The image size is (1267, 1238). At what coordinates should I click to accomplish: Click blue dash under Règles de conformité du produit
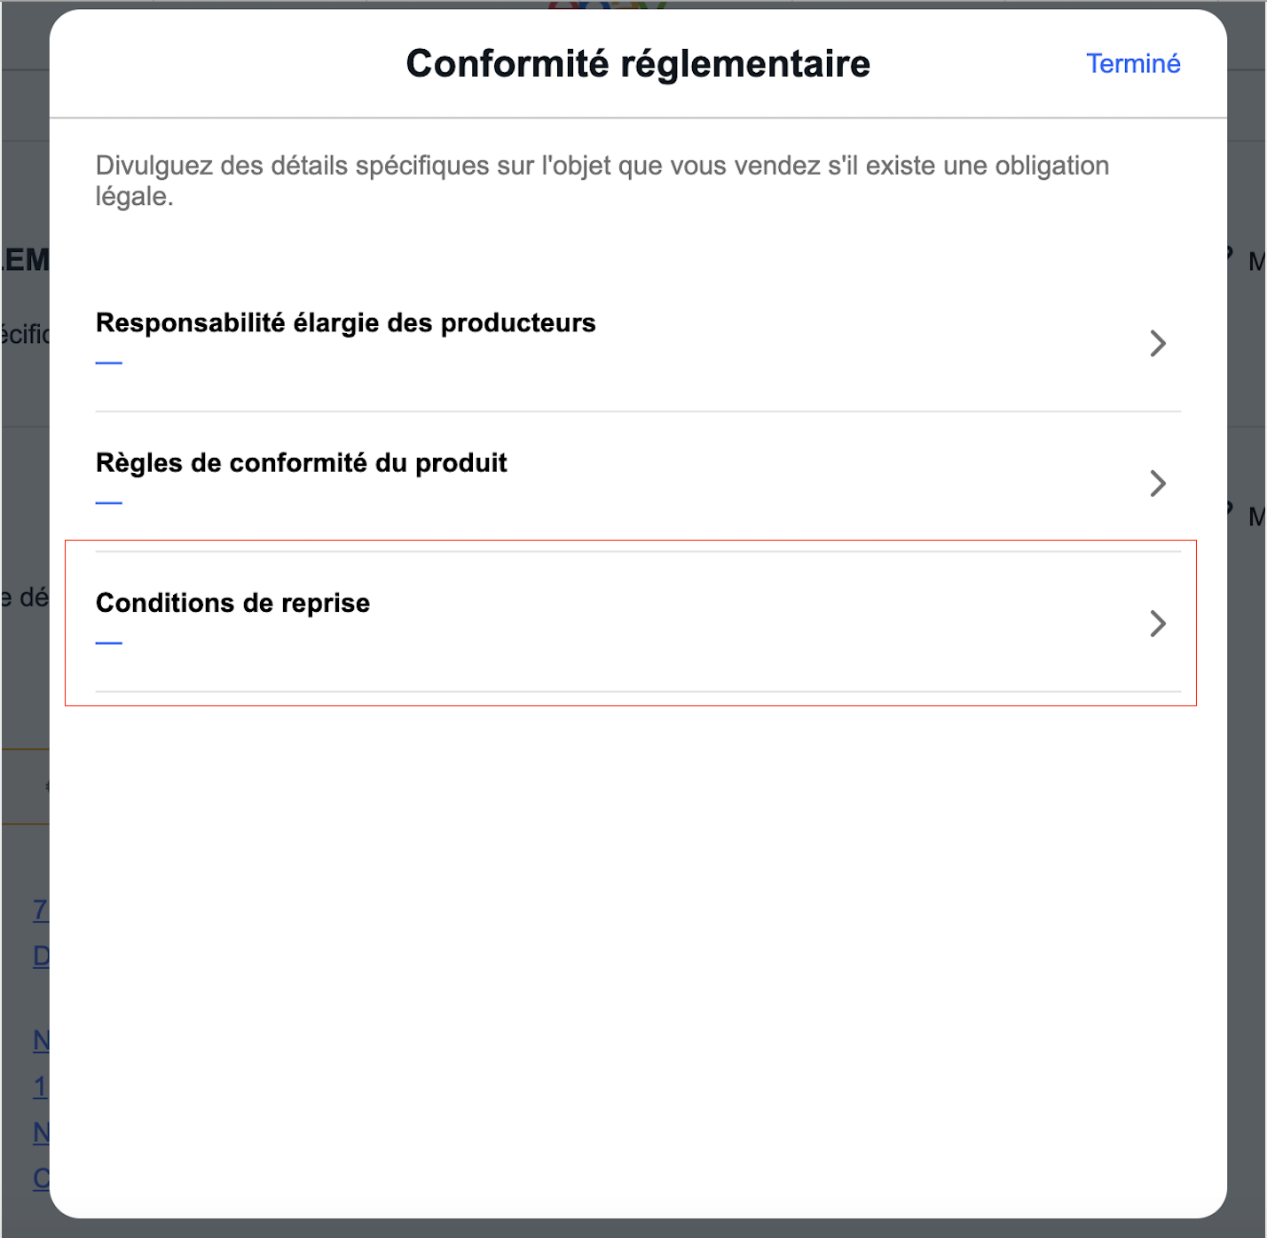point(109,503)
